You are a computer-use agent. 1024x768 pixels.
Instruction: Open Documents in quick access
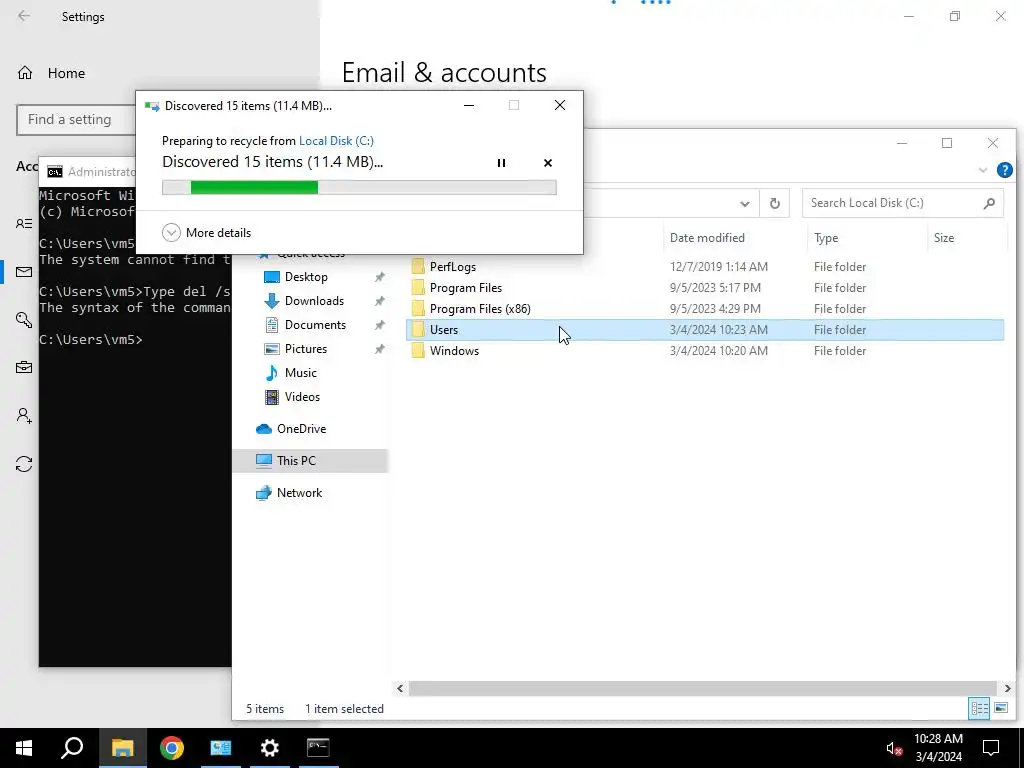pyautogui.click(x=315, y=325)
